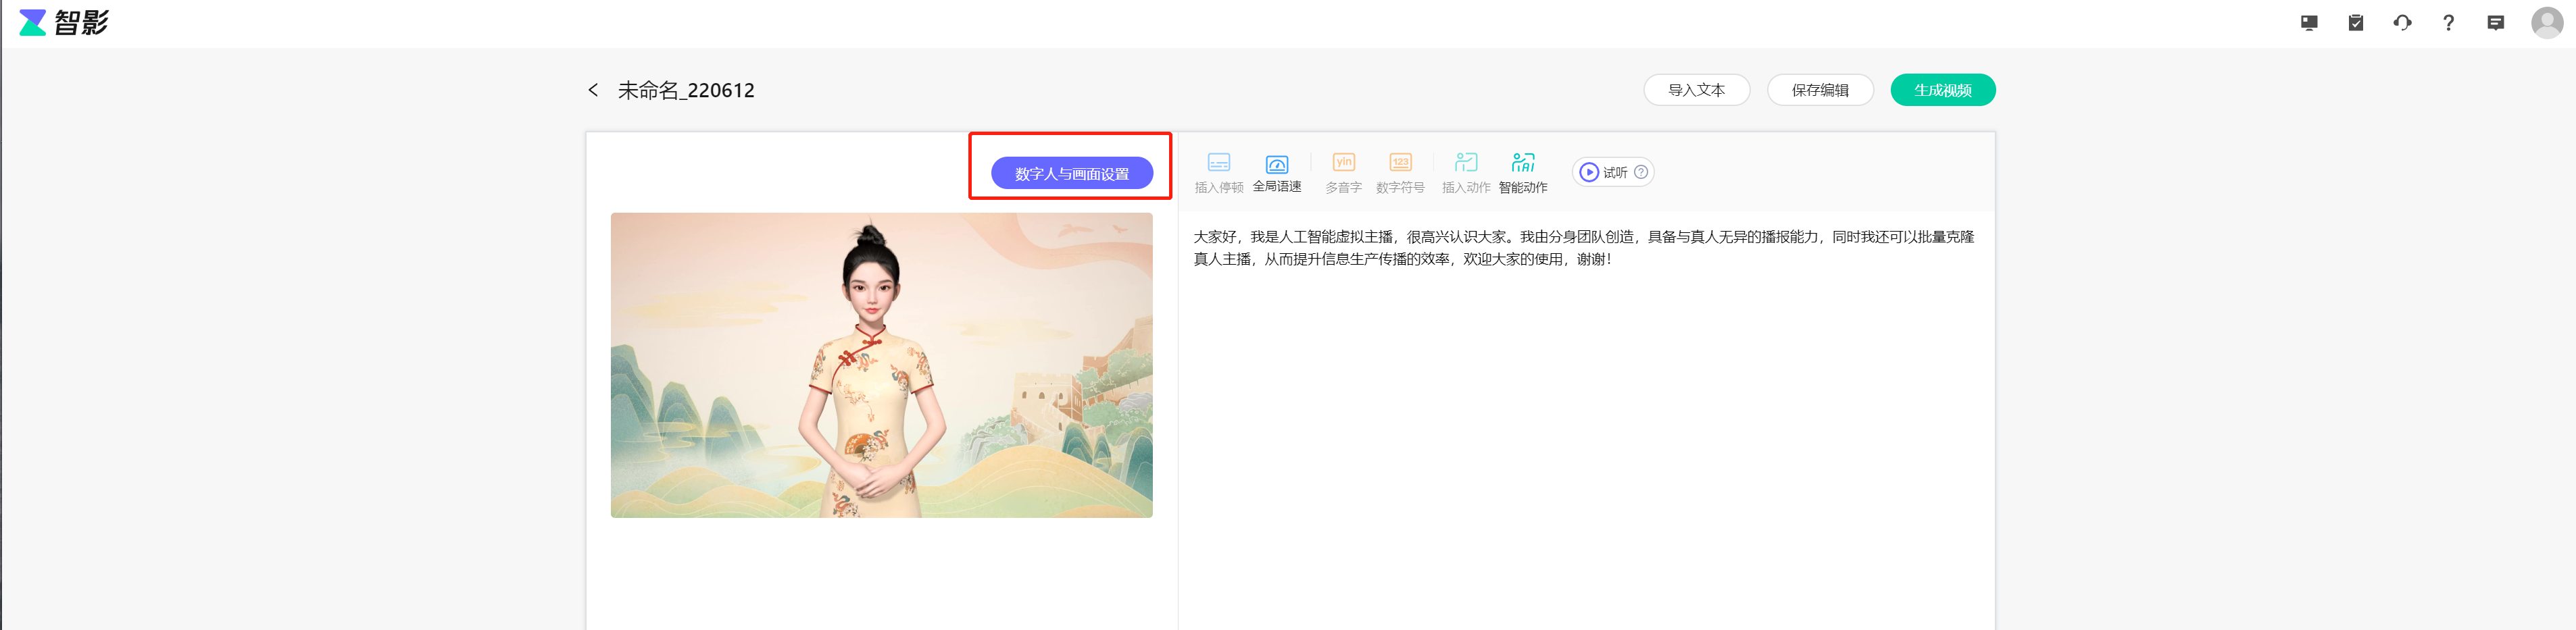Select 插入停顿 tool
The height and width of the screenshot is (630, 2576).
(x=1218, y=173)
